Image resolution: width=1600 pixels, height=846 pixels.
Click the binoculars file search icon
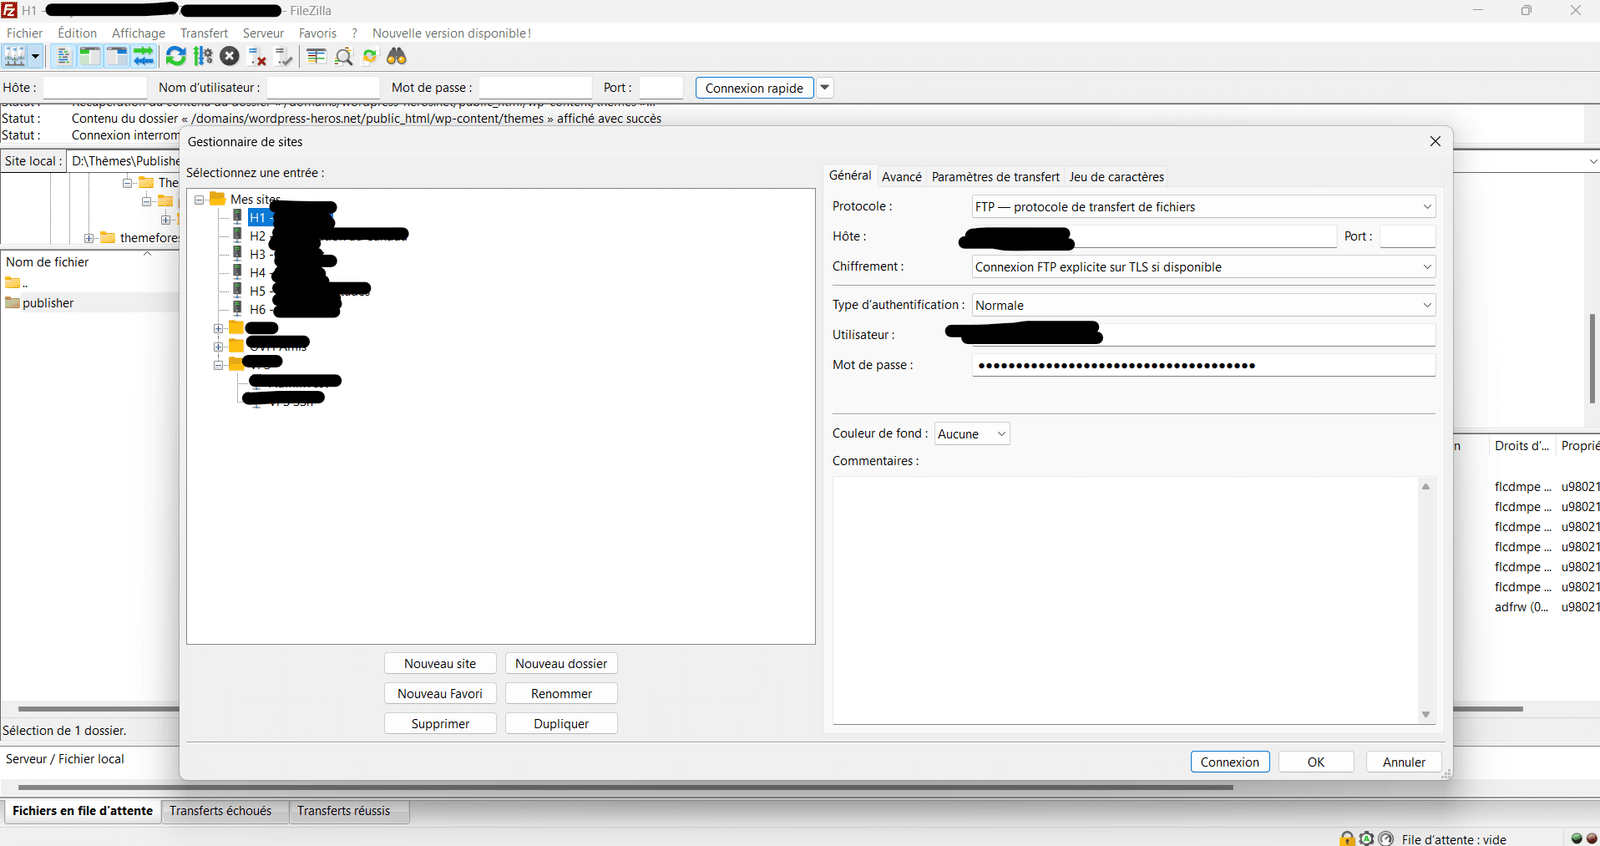tap(397, 57)
